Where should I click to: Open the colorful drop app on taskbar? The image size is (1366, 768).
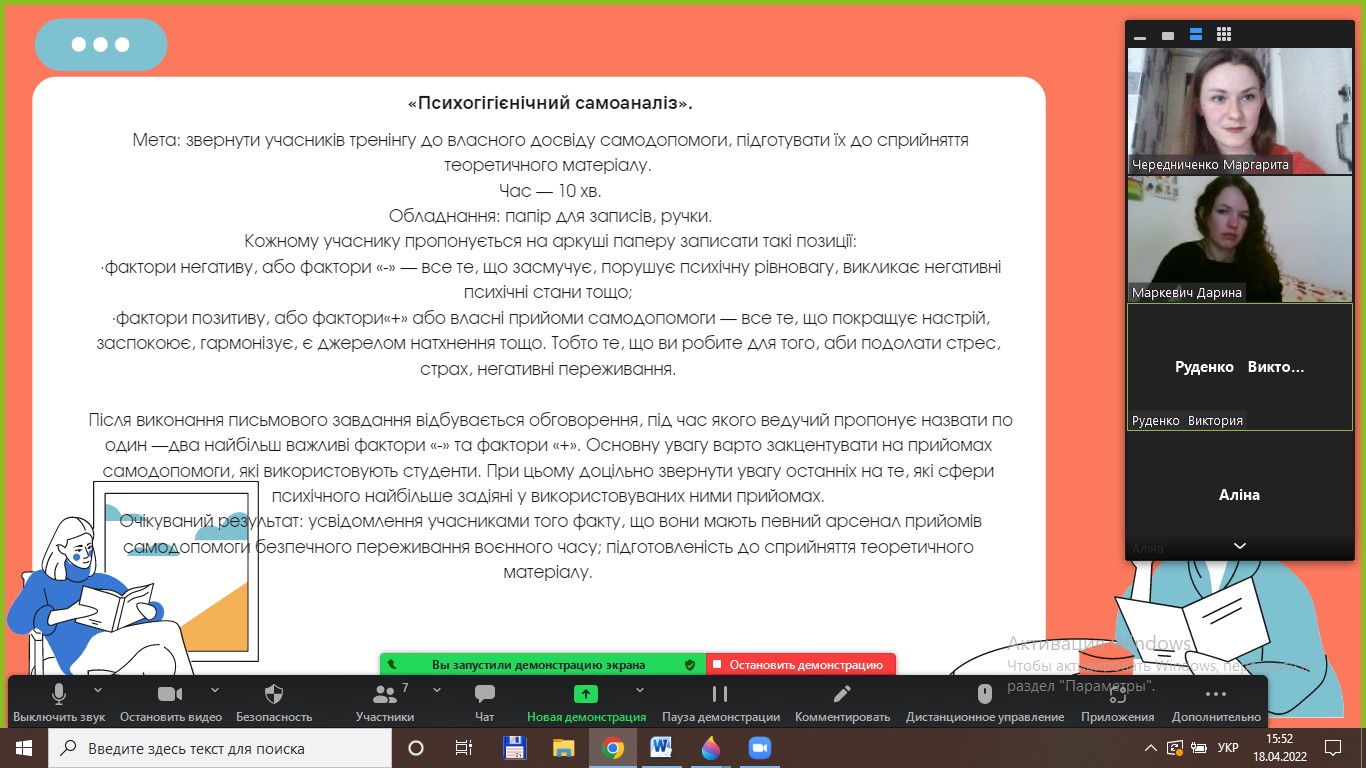711,748
